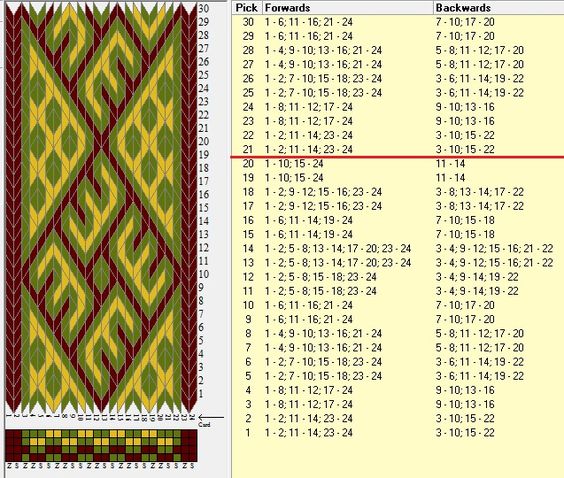Click the Card arrow indicator beside the chart
564x478 pixels.
click(x=211, y=418)
